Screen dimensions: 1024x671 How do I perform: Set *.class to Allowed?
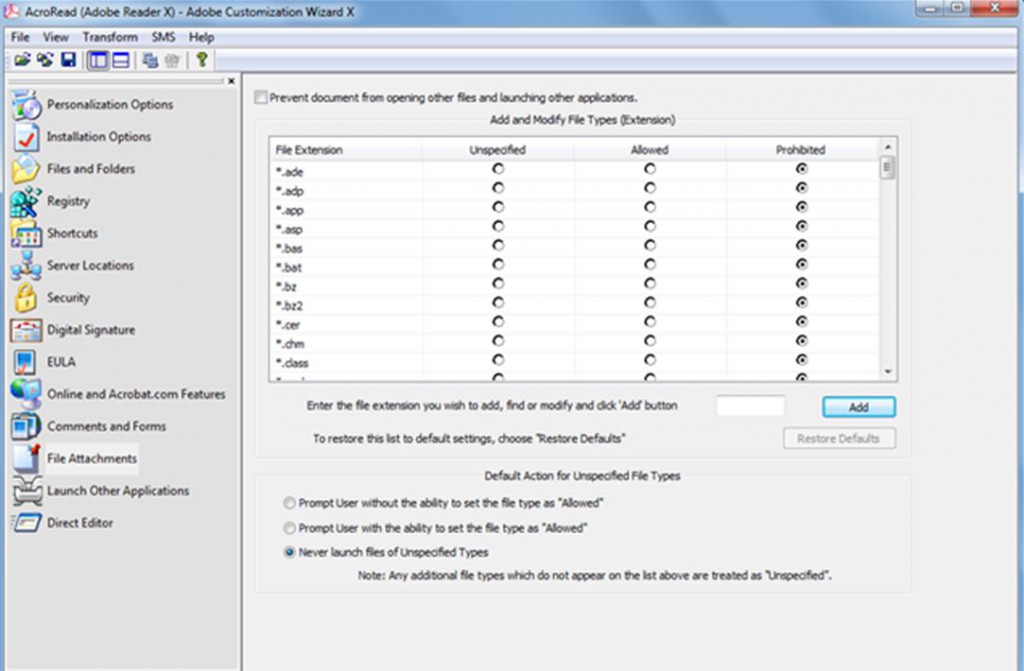(x=650, y=359)
